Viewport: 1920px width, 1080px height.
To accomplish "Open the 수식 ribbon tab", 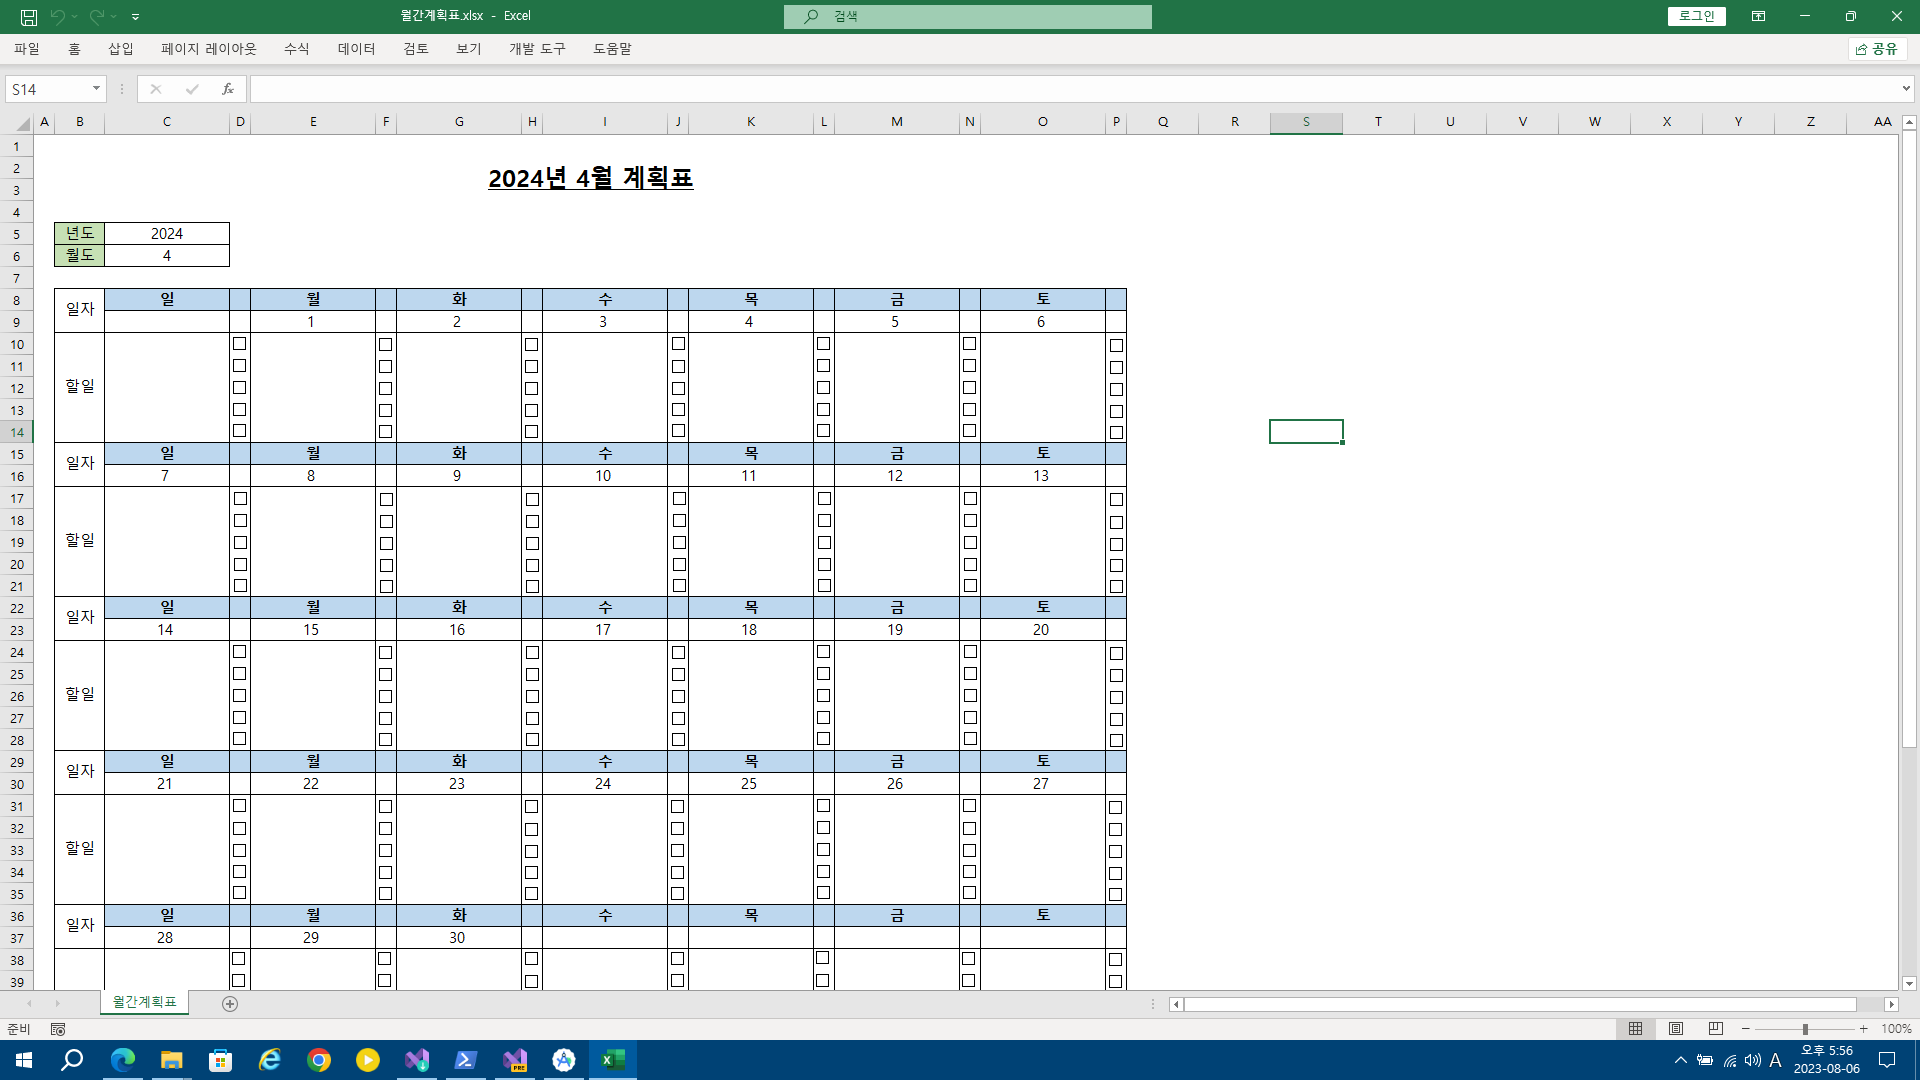I will point(297,49).
